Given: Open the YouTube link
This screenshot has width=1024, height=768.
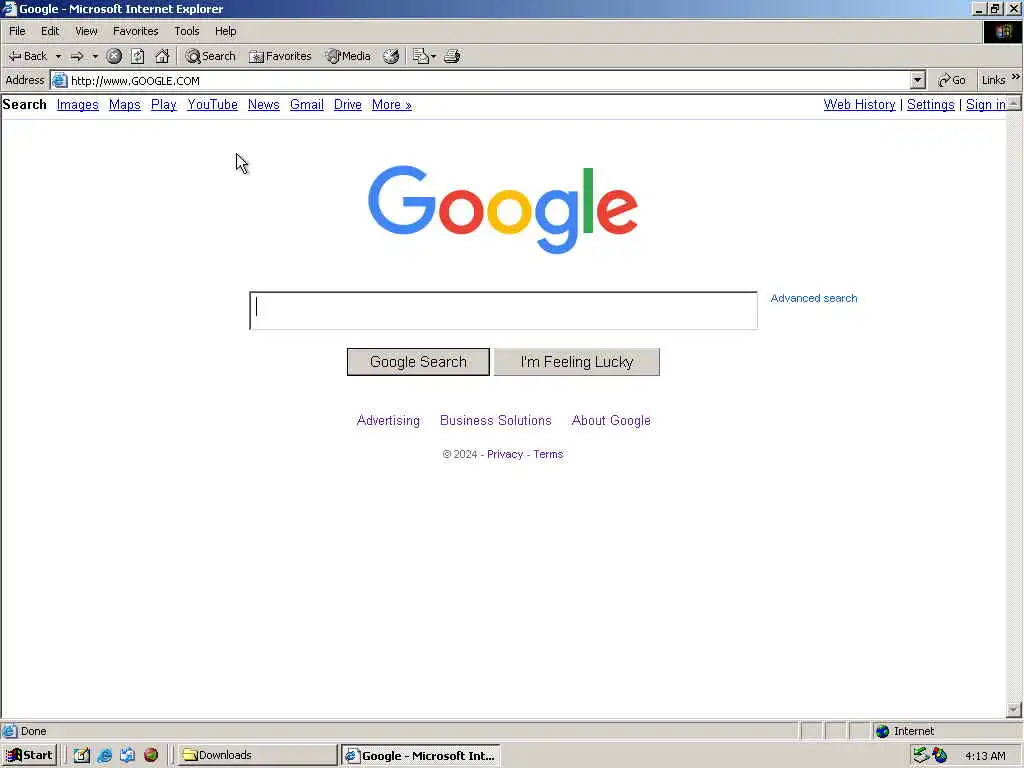Looking at the screenshot, I should point(212,104).
